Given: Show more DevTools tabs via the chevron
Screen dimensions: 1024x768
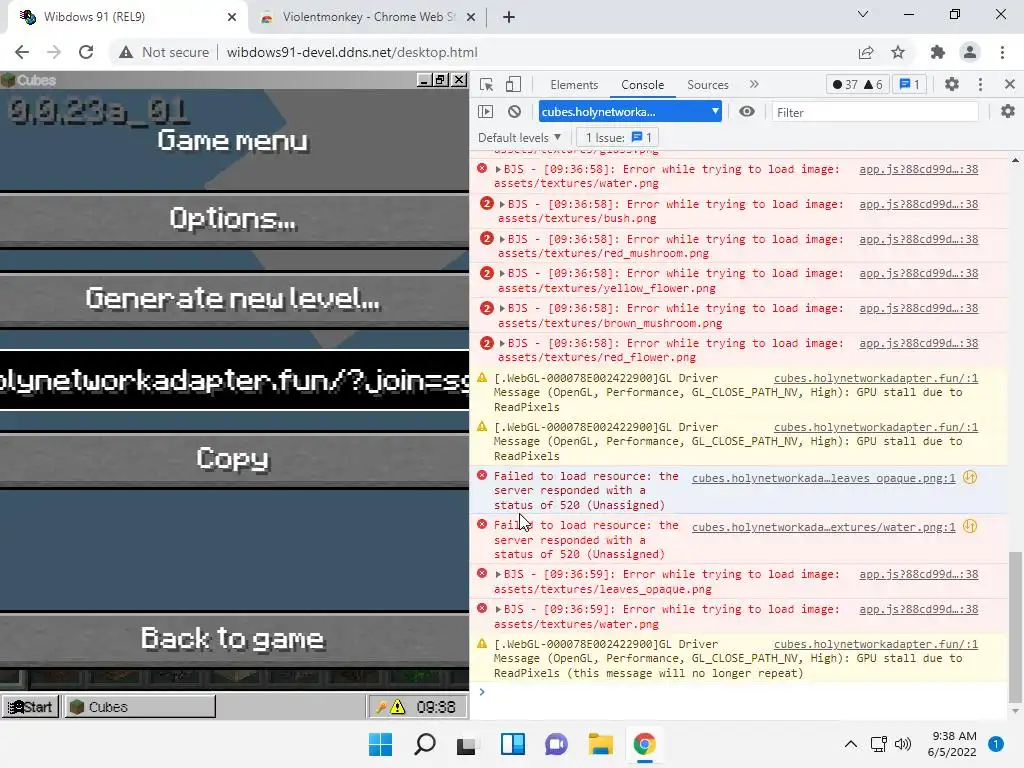Looking at the screenshot, I should coord(754,84).
